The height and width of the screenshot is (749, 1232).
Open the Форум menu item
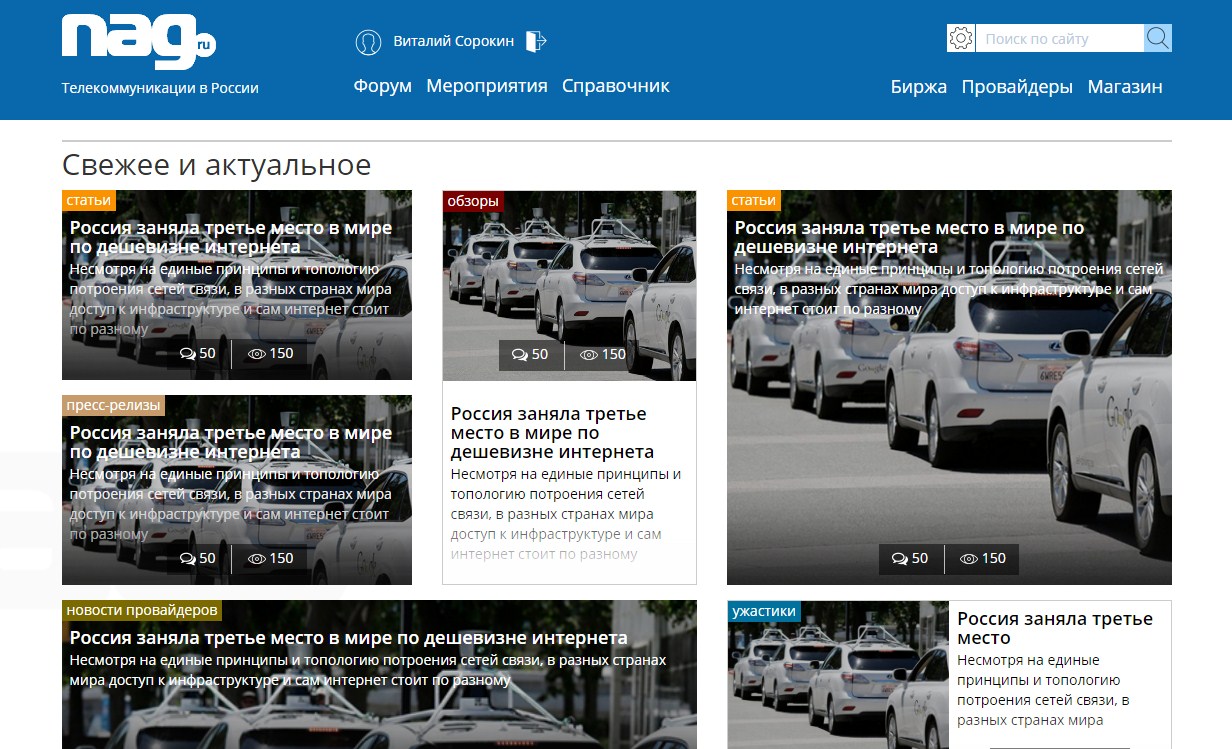[x=382, y=86]
